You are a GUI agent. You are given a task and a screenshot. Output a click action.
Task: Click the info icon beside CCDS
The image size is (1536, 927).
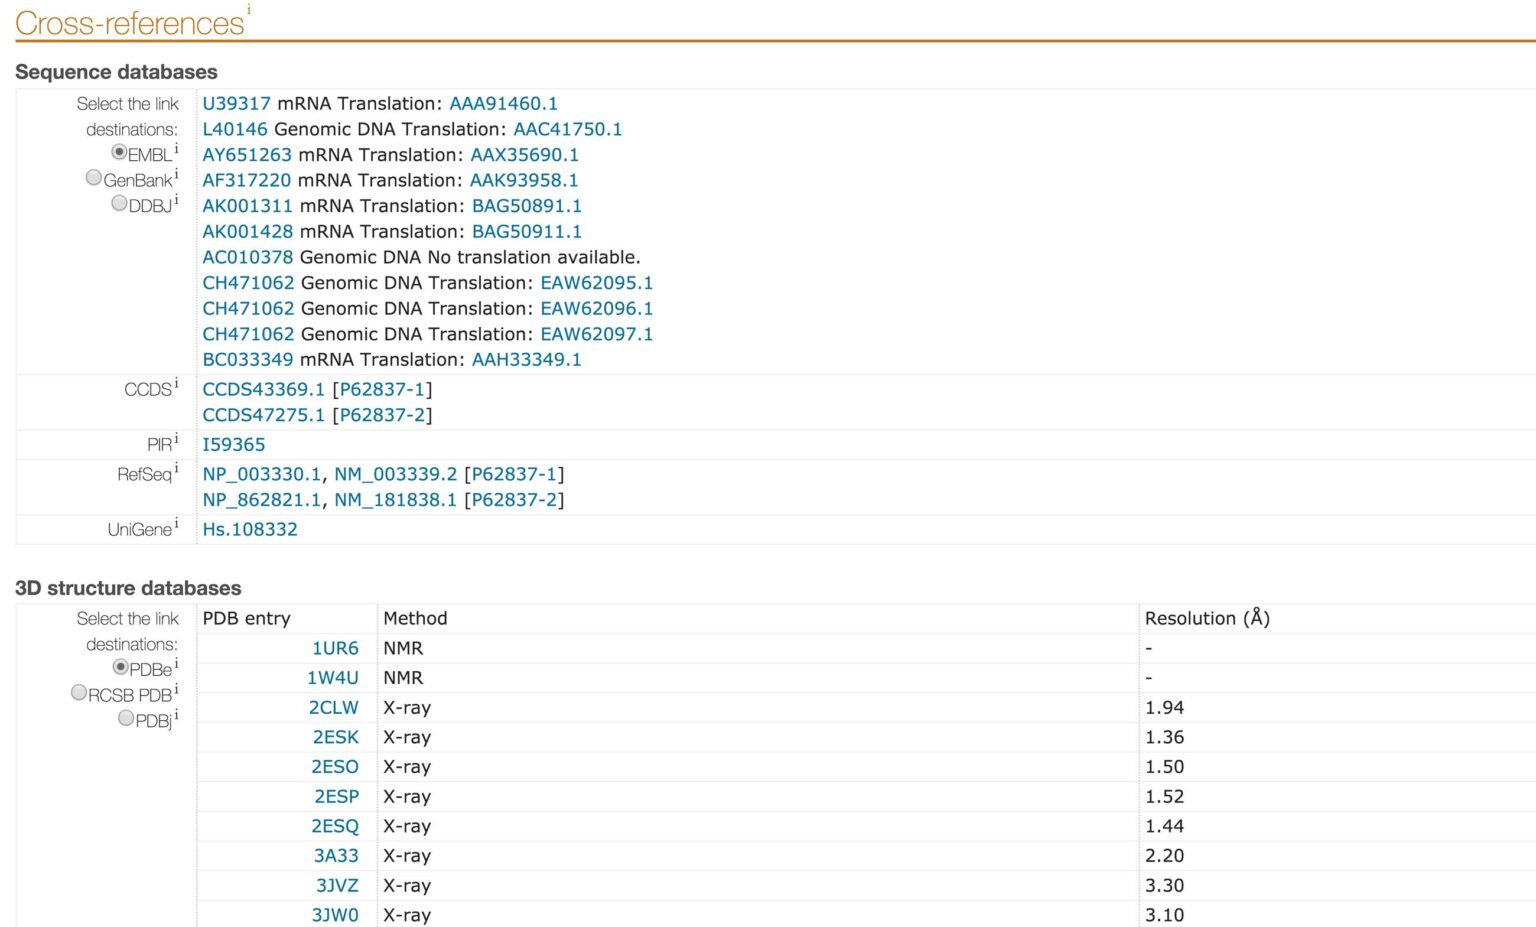point(176,383)
